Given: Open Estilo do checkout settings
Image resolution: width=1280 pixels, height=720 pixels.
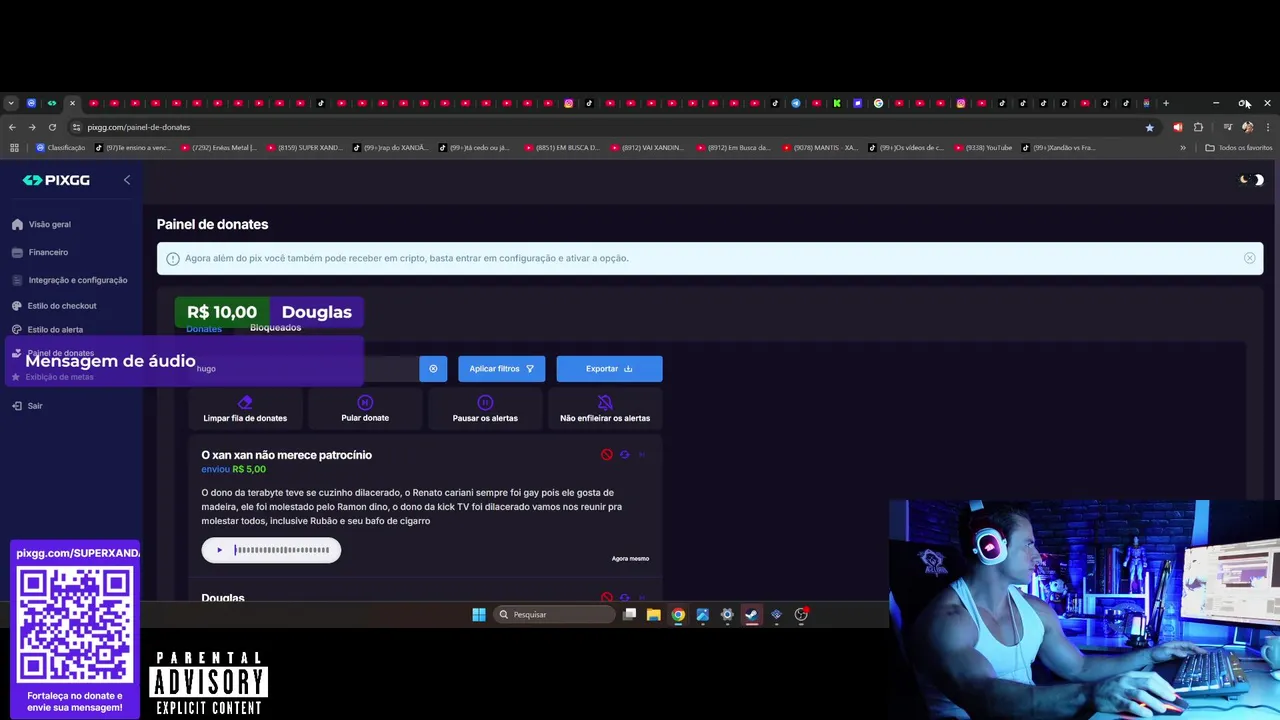Looking at the screenshot, I should [54, 306].
